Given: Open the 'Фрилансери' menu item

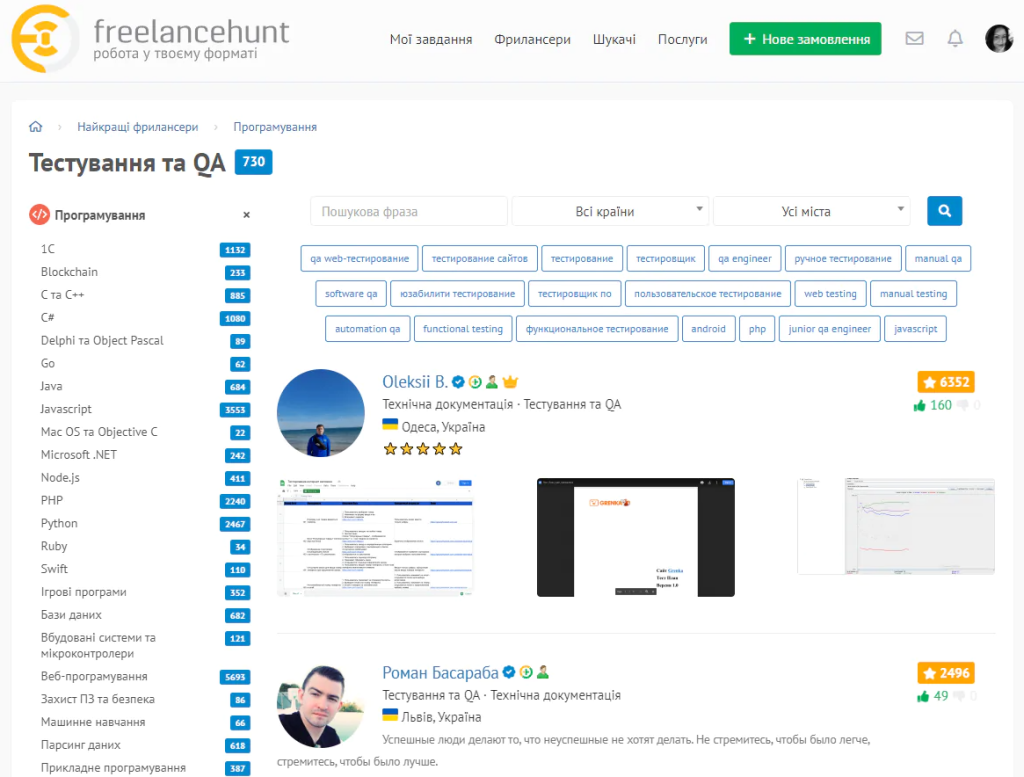Looking at the screenshot, I should (532, 40).
